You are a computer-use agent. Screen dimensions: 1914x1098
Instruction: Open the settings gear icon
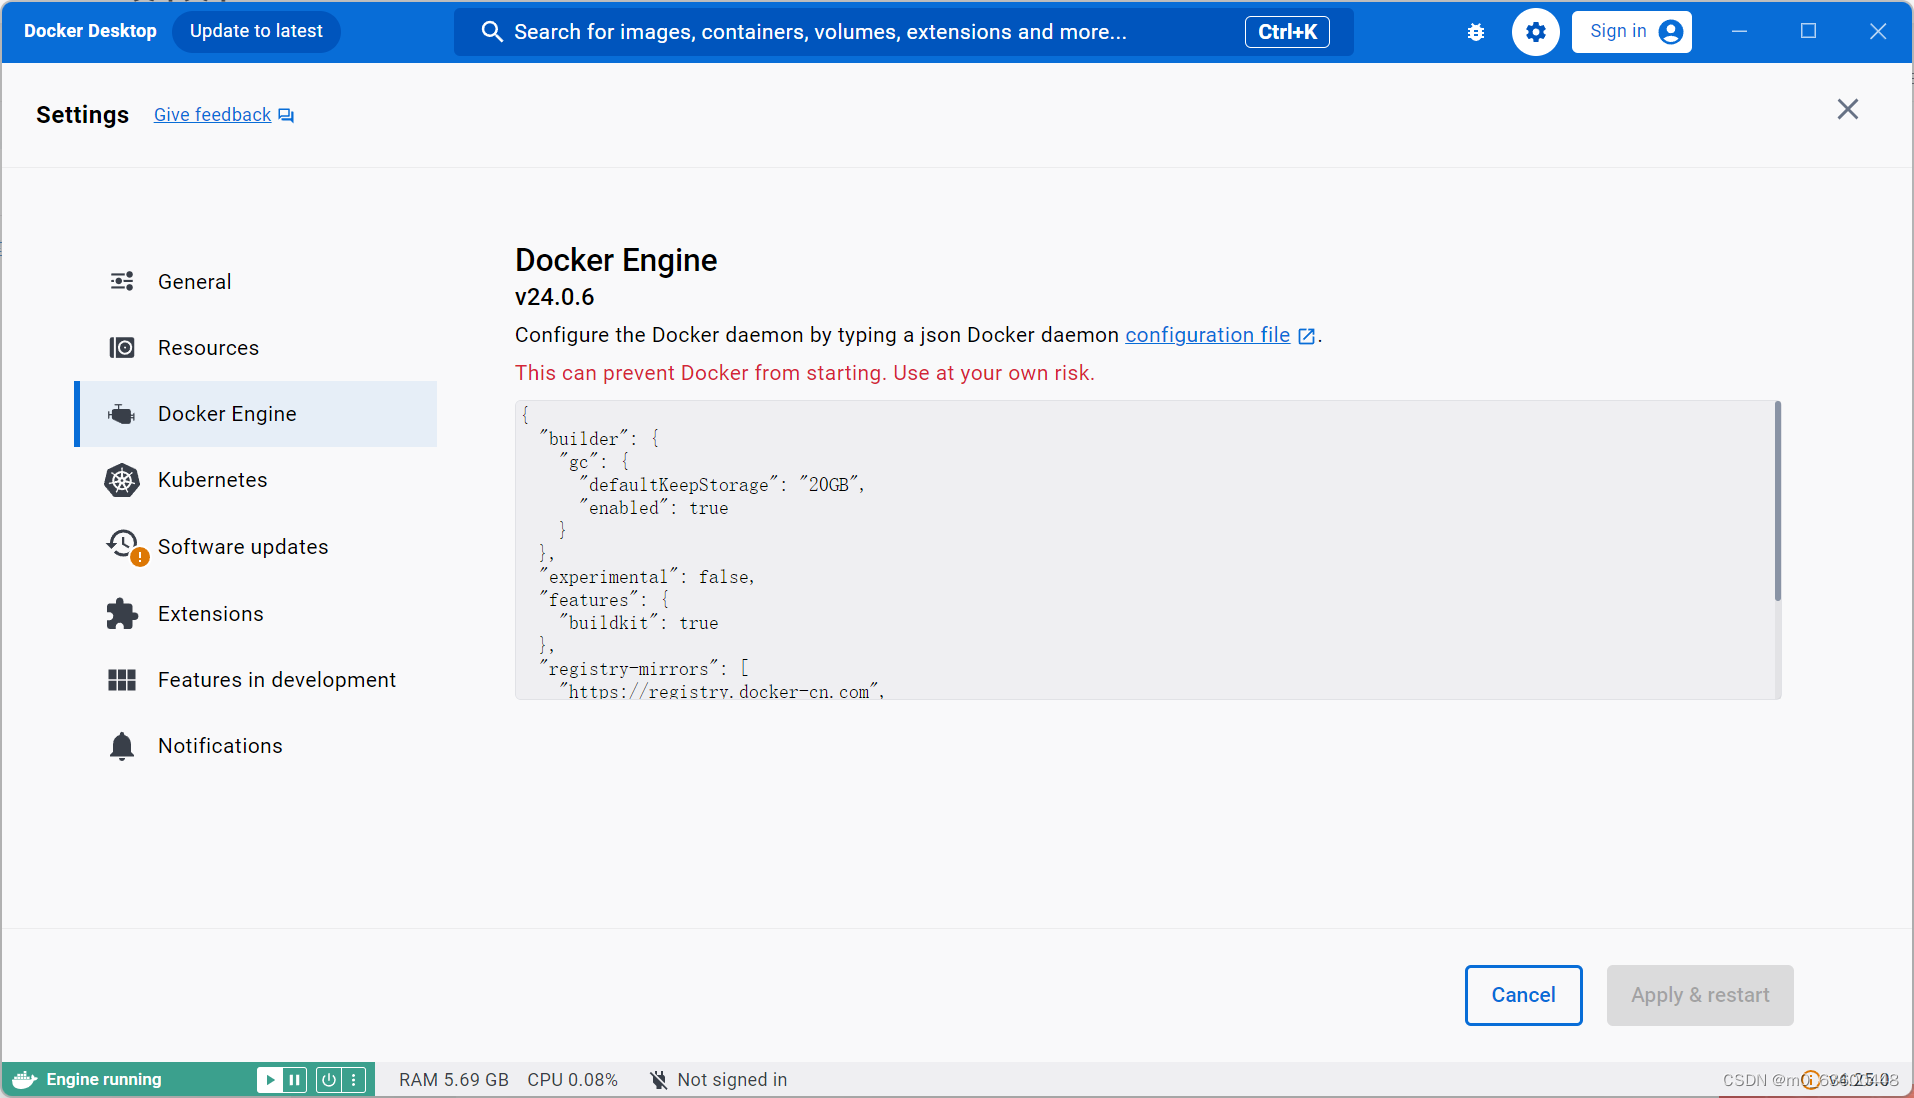pyautogui.click(x=1536, y=32)
